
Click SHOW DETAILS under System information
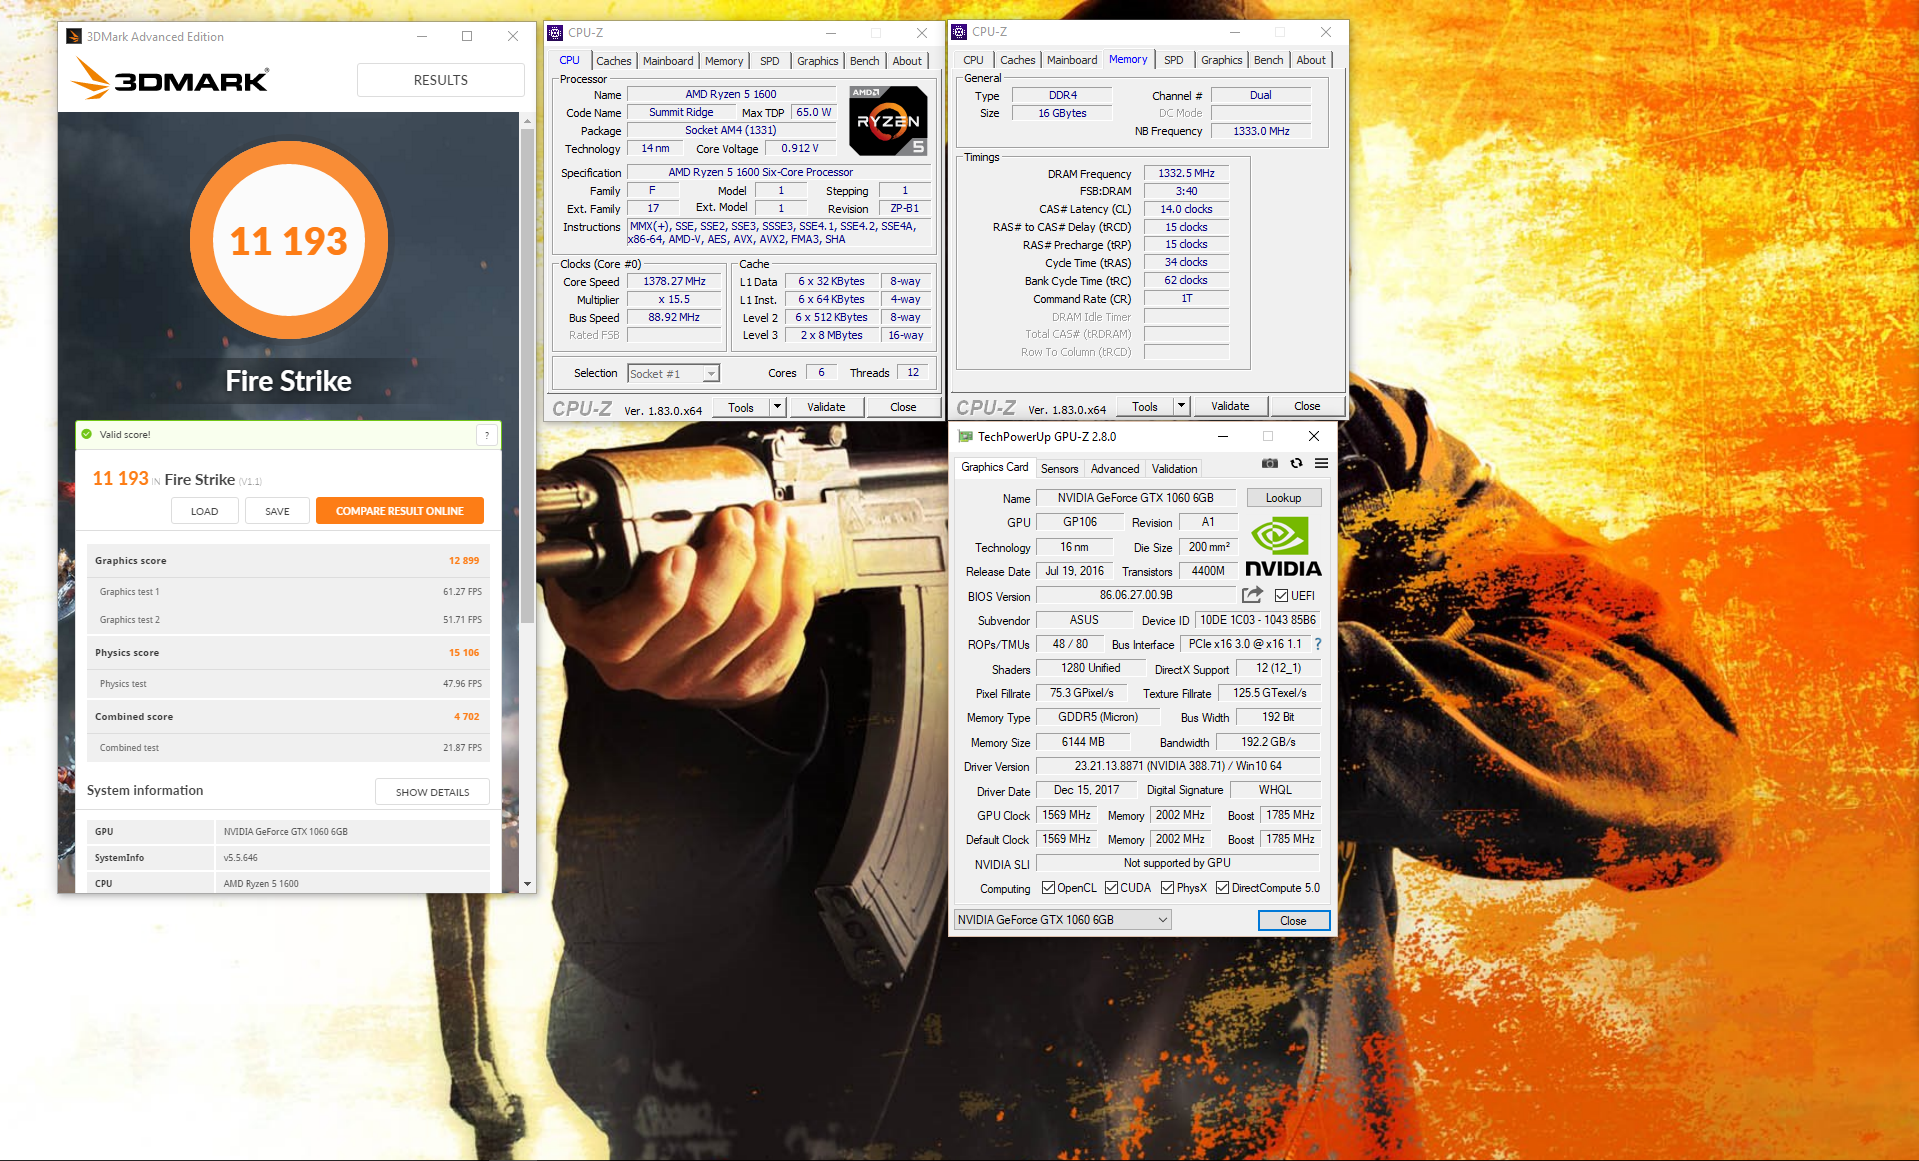click(432, 792)
